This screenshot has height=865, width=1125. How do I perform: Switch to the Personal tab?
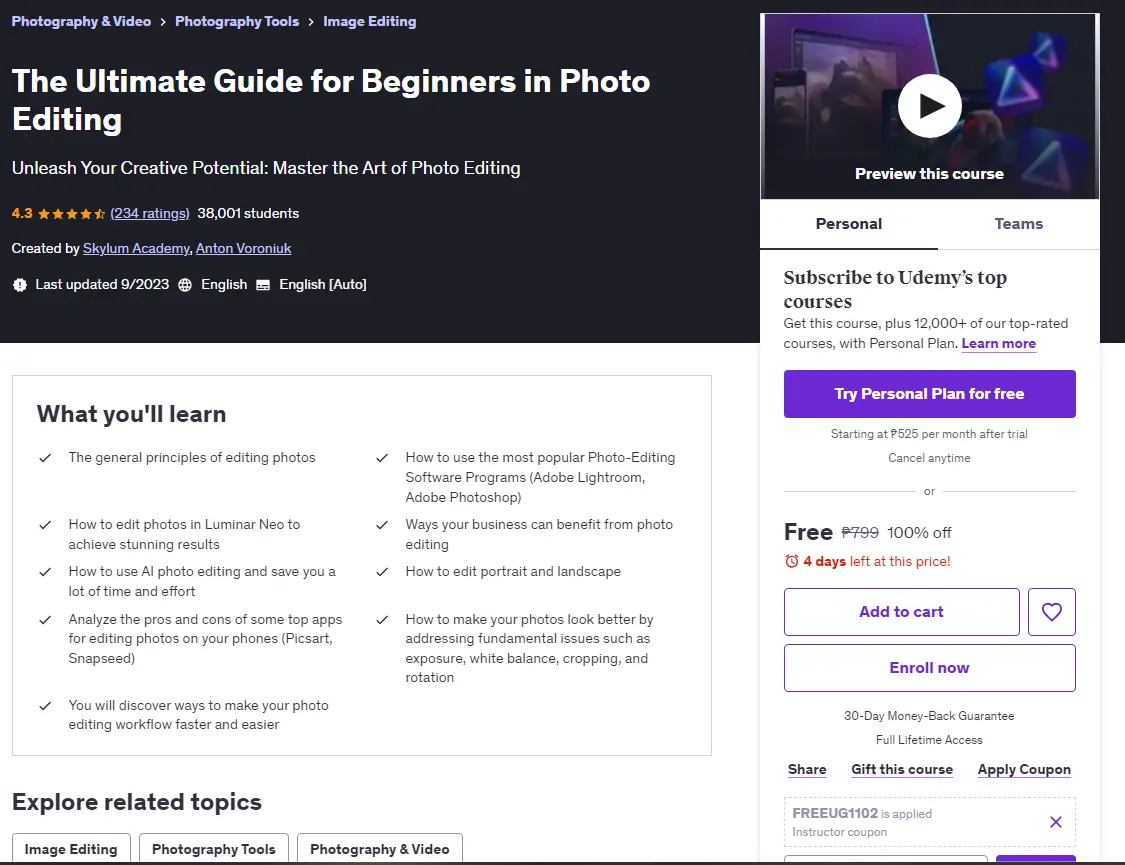[849, 224]
